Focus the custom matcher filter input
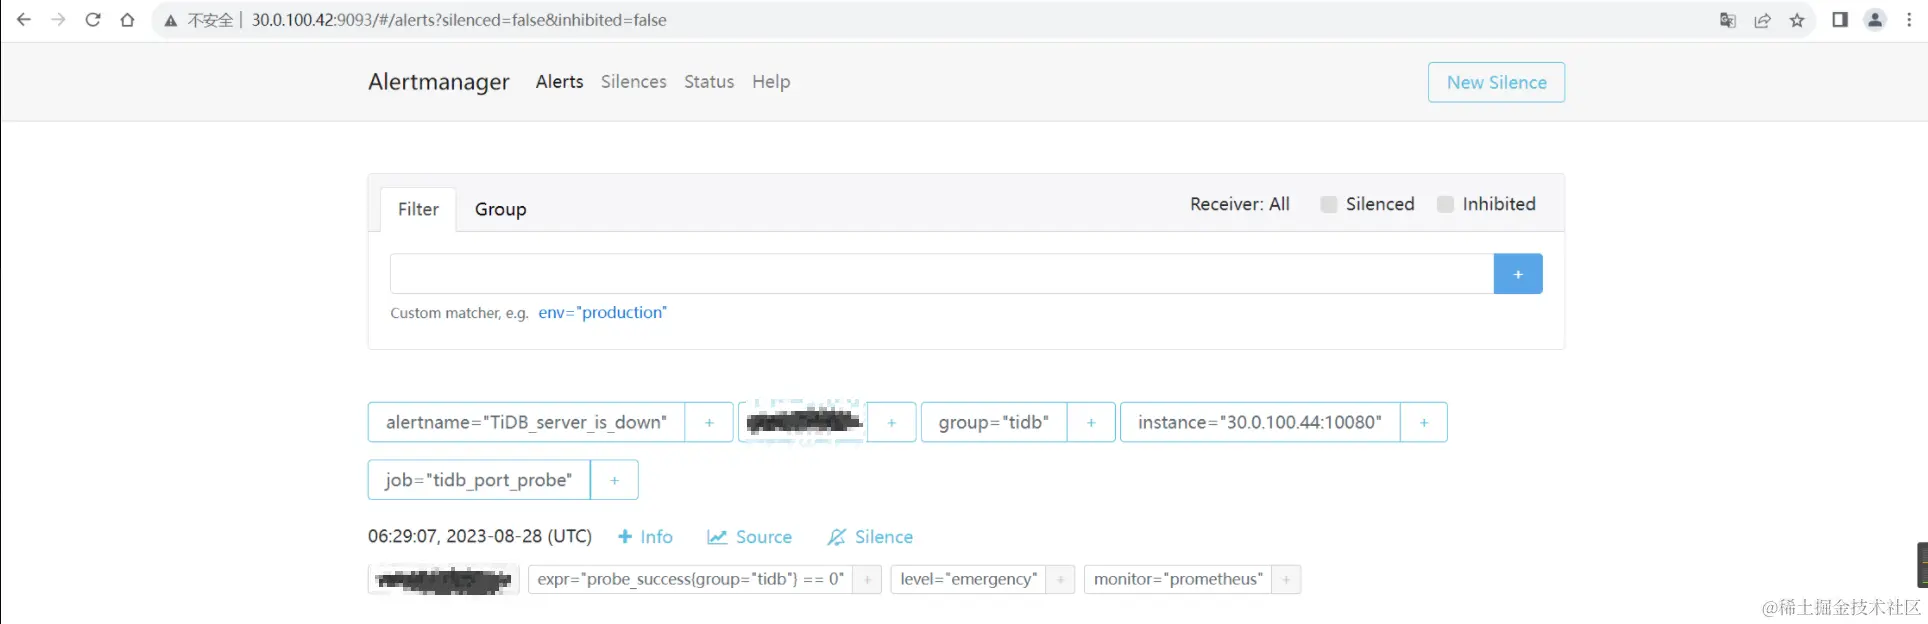 [x=942, y=274]
